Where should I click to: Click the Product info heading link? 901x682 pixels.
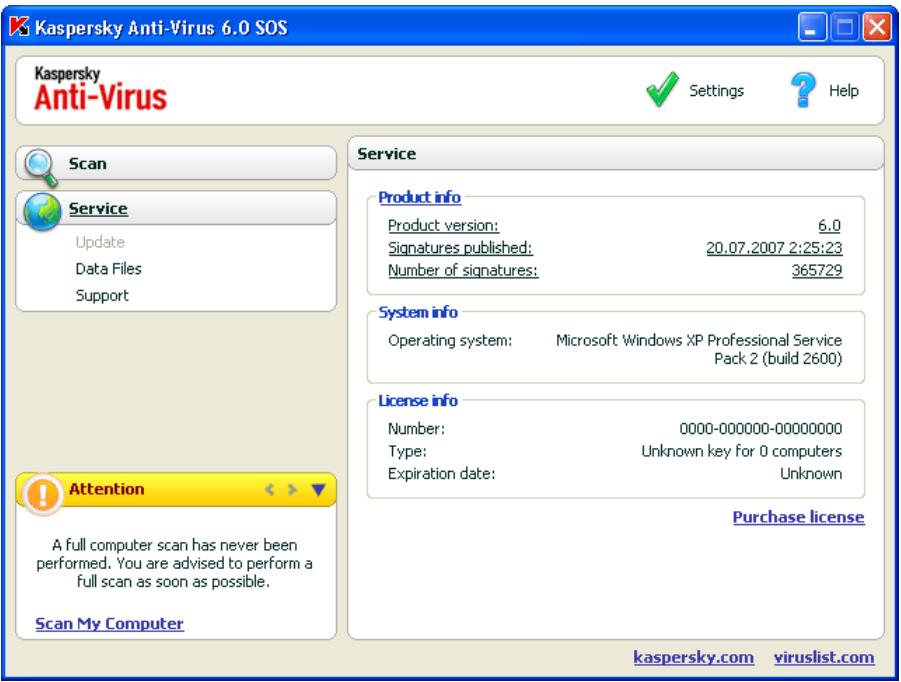pos(419,197)
